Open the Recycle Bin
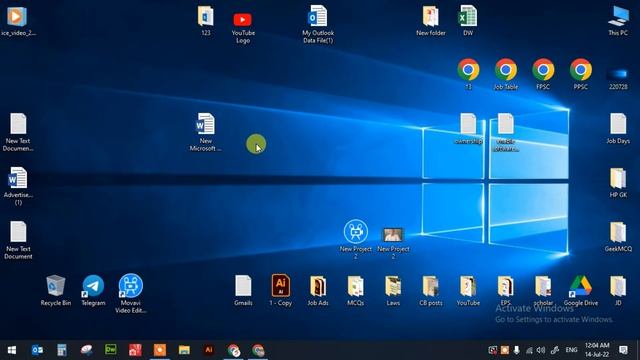 click(56, 286)
